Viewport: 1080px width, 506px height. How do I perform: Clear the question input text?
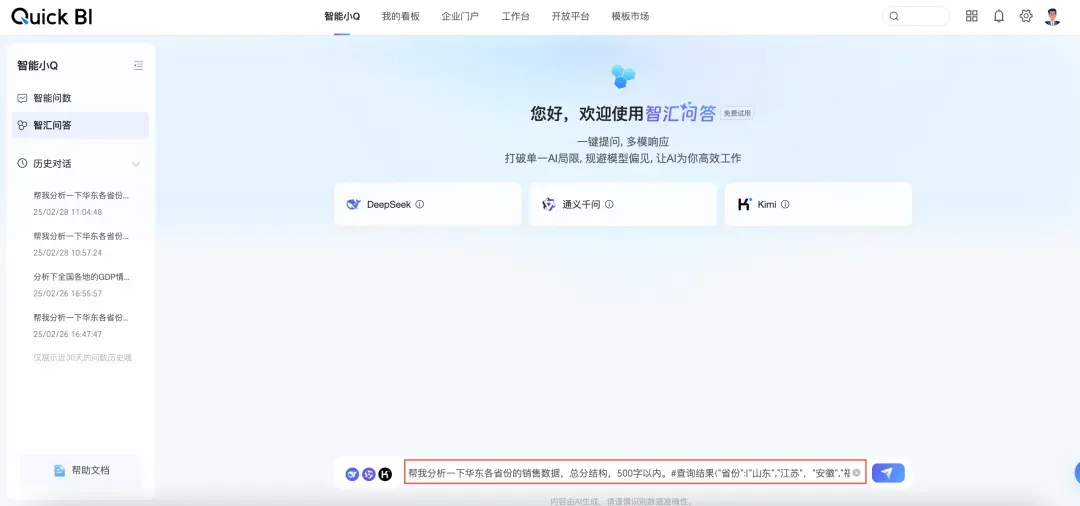click(856, 473)
